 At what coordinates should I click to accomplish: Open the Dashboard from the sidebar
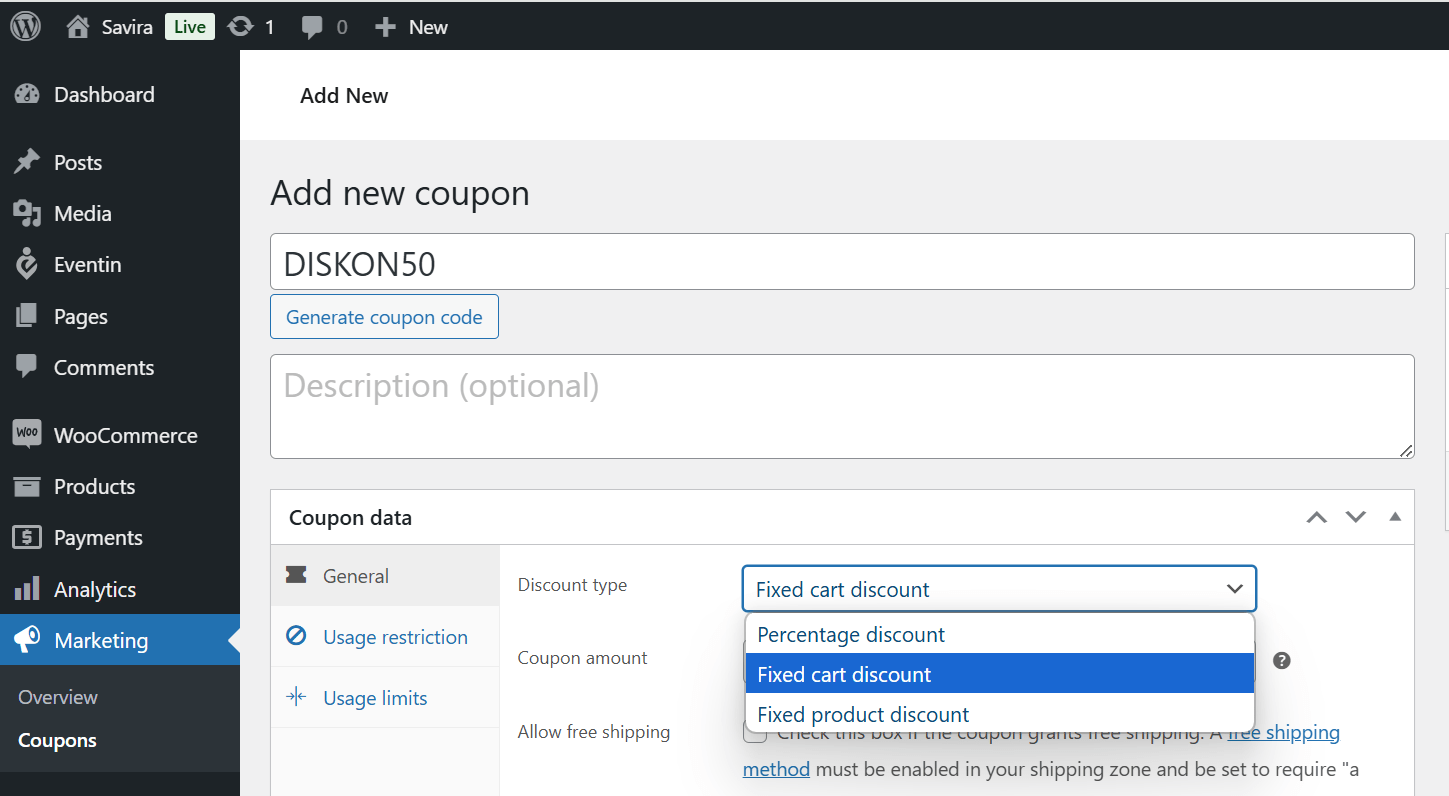(x=103, y=95)
